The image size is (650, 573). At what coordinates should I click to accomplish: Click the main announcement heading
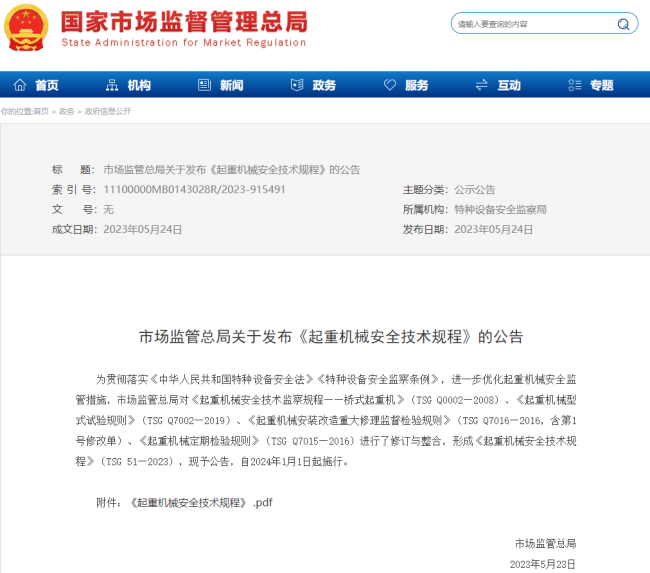(331, 337)
